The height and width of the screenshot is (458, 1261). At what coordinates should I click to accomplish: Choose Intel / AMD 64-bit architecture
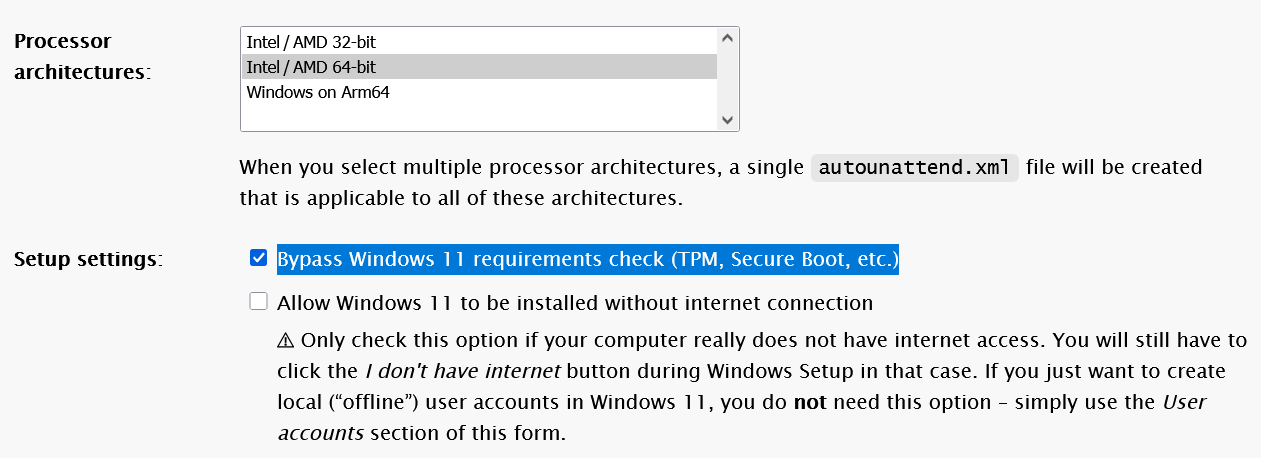click(x=311, y=67)
